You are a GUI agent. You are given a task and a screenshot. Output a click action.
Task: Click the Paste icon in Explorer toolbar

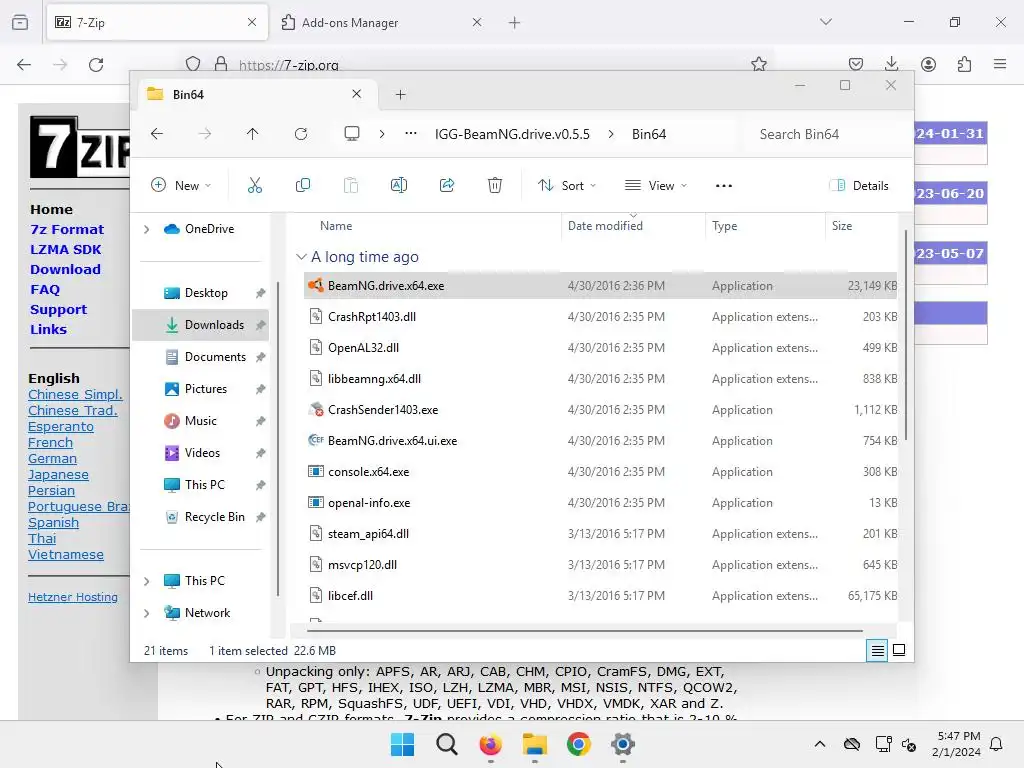point(351,185)
